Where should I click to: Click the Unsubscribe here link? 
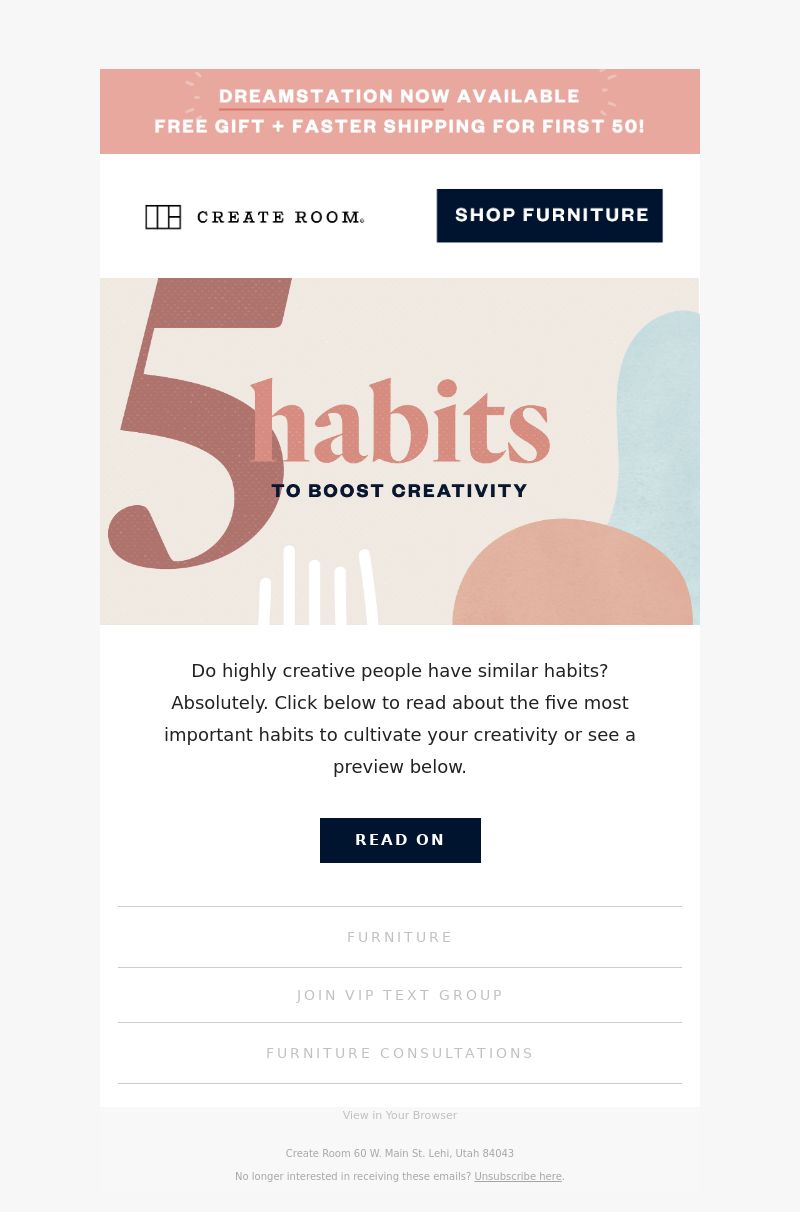pyautogui.click(x=518, y=1176)
